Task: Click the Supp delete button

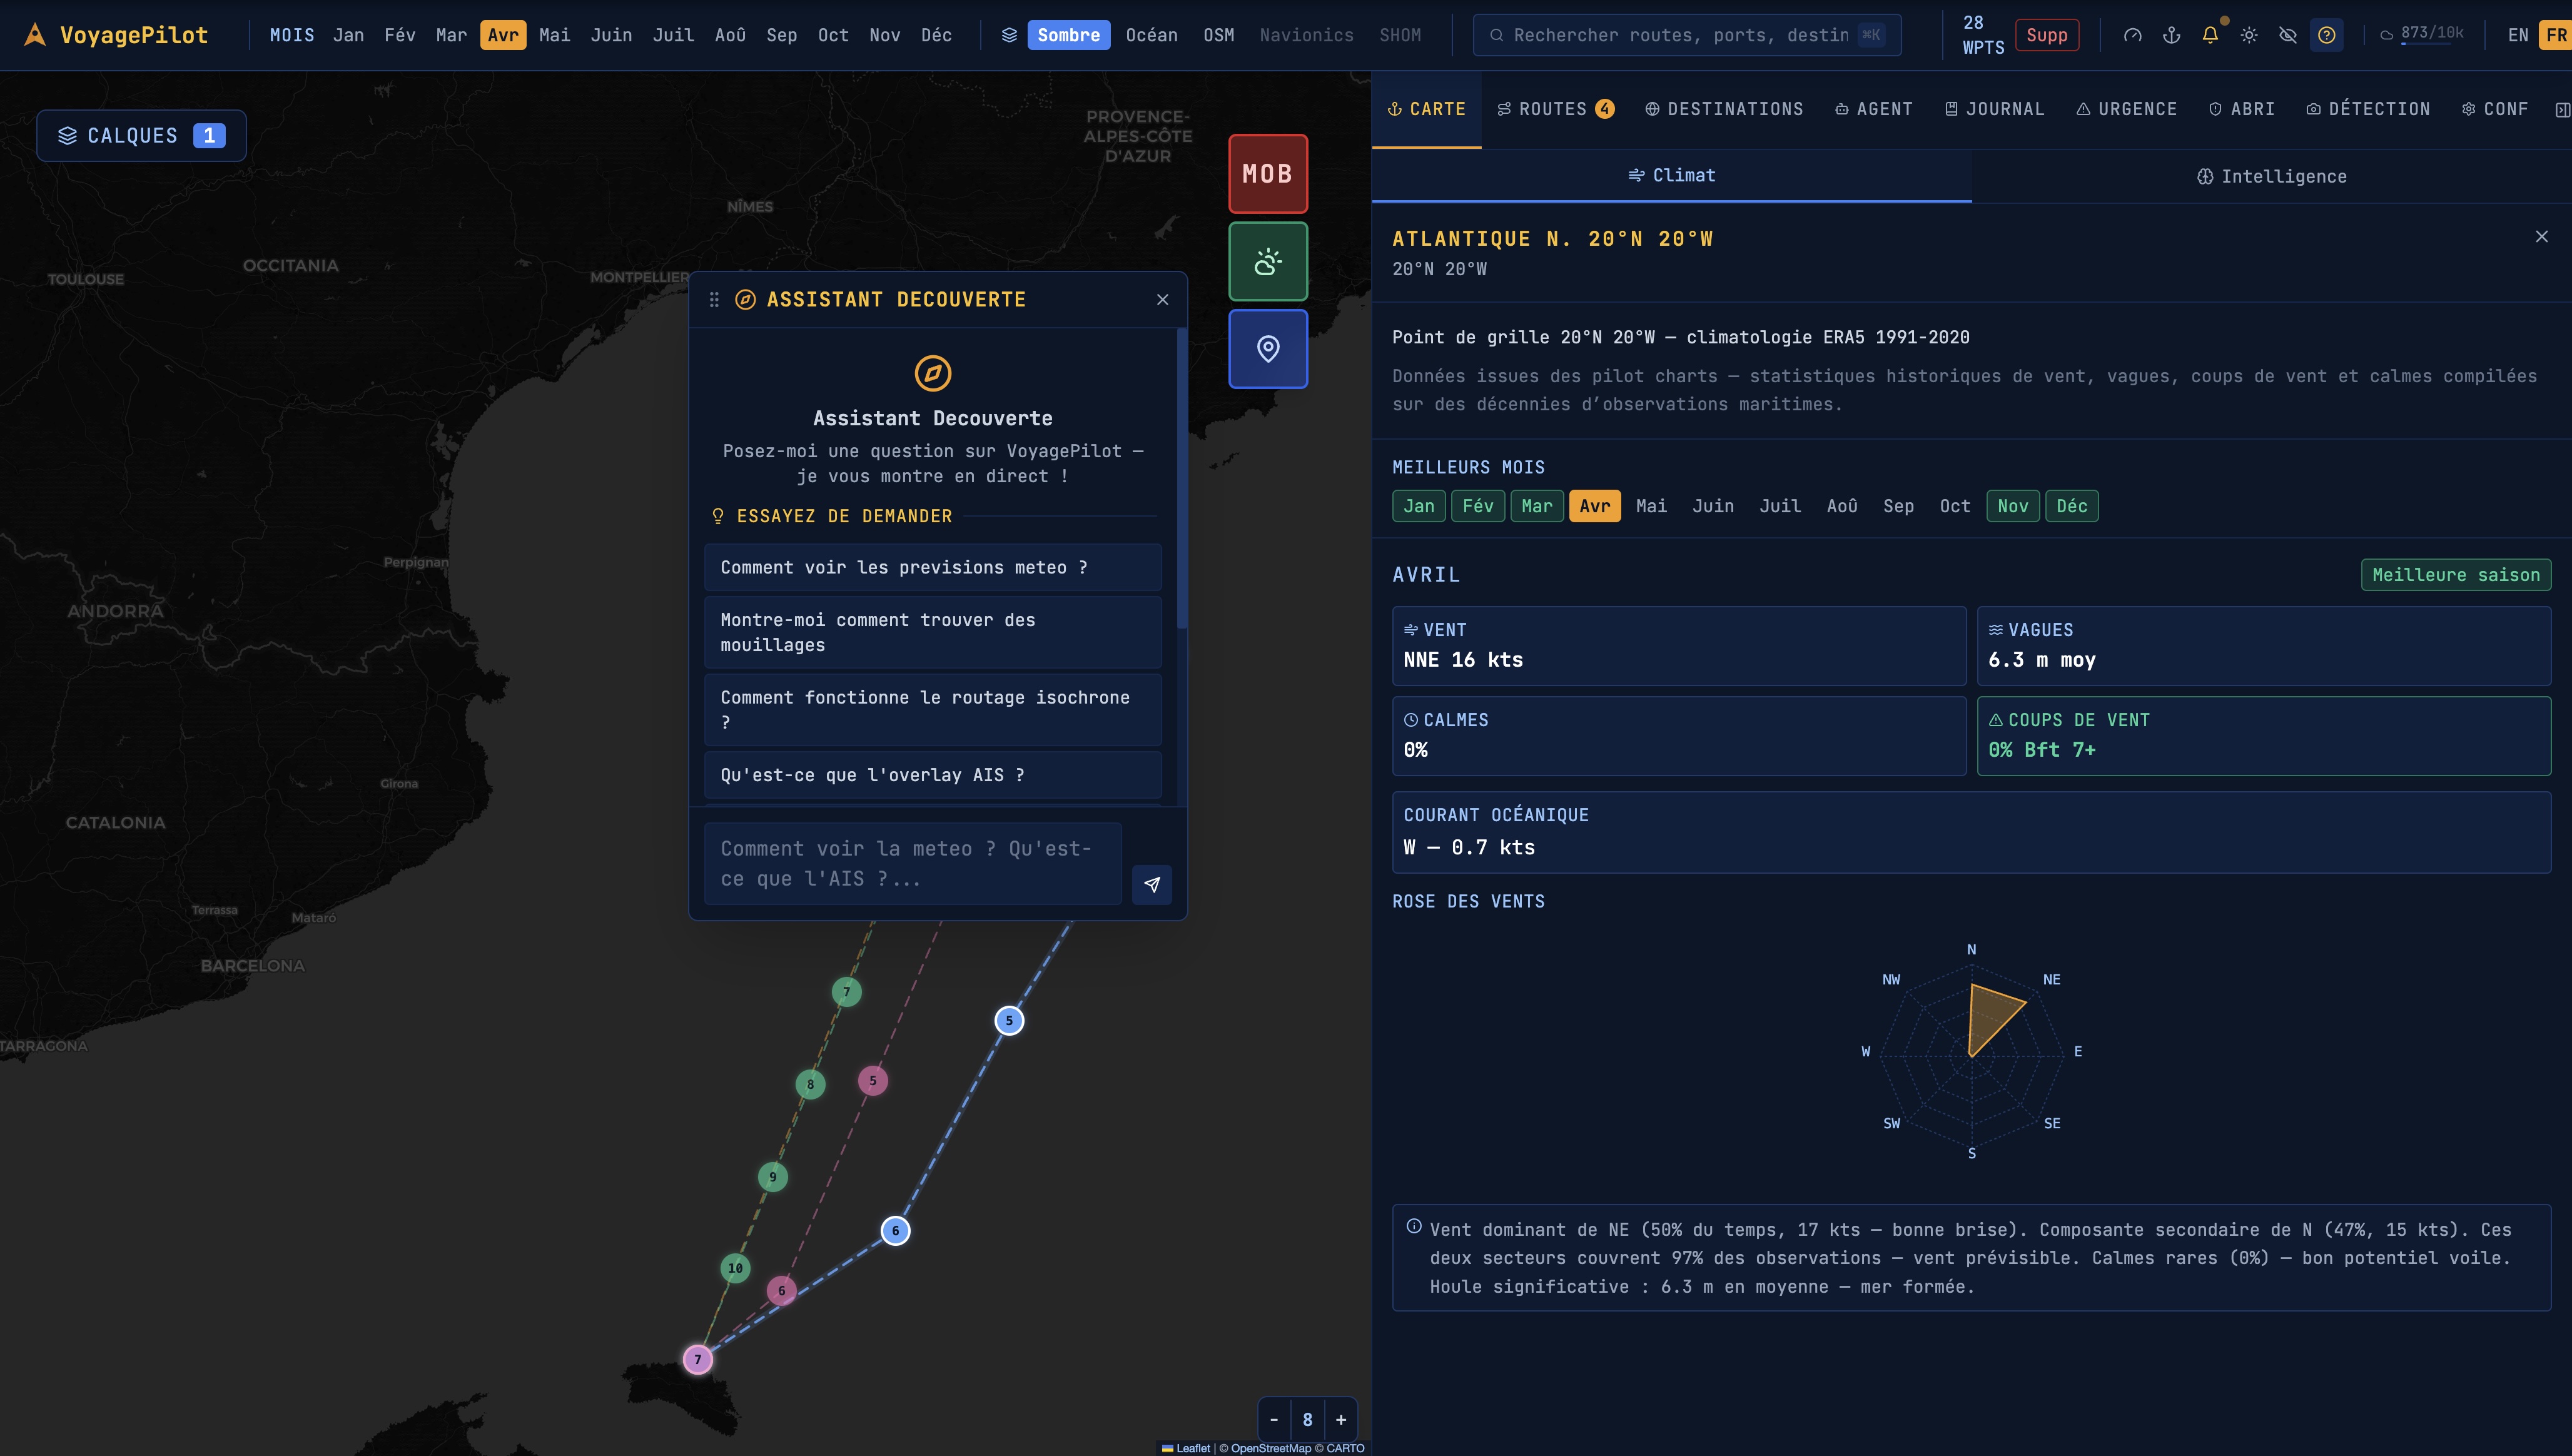Action: [x=2046, y=35]
